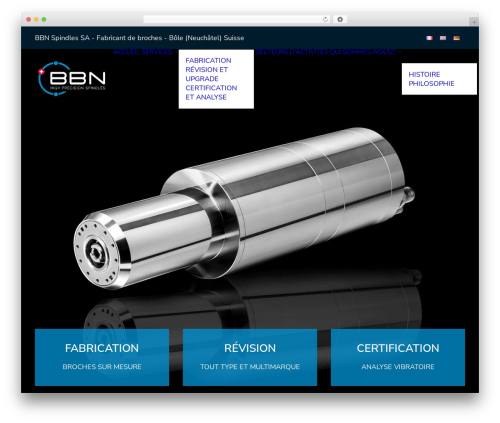Viewport: 500px width, 423px height.
Task: Click the spindle product hero image
Action: pyautogui.click(x=244, y=208)
